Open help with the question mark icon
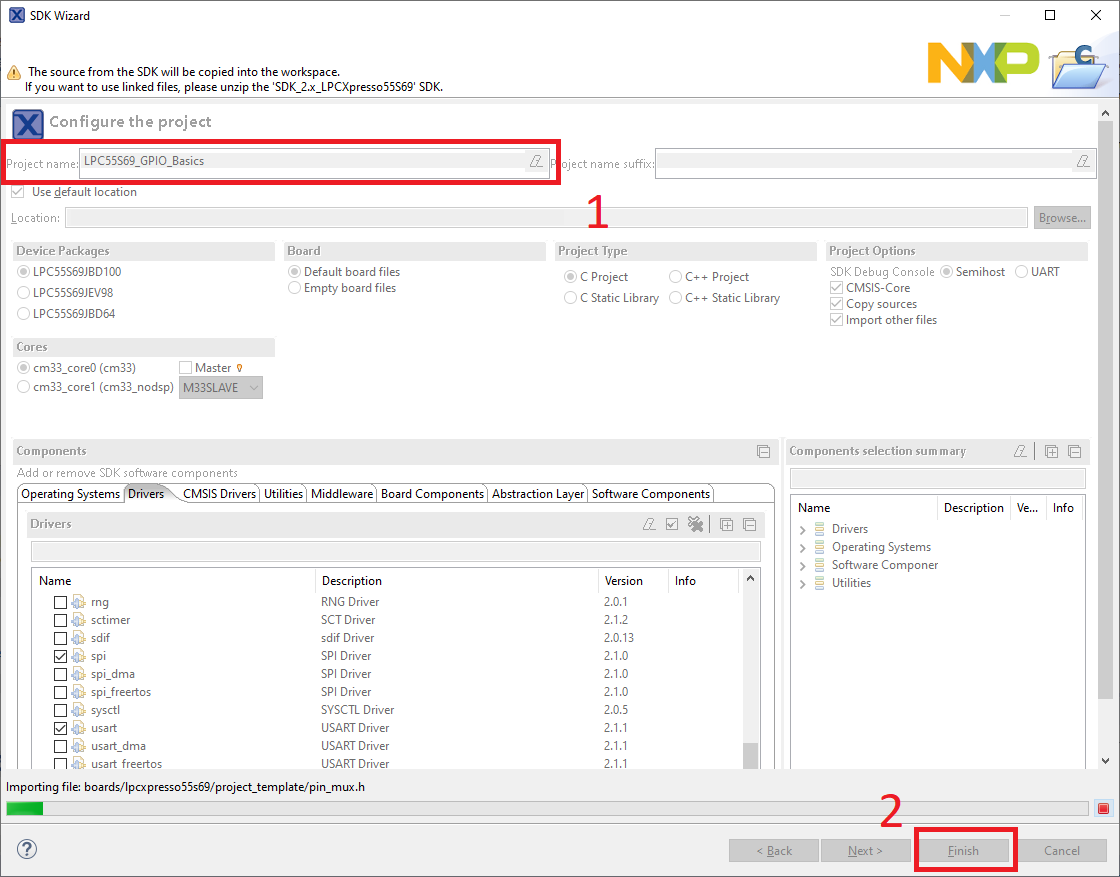This screenshot has height=877, width=1120. coord(27,850)
